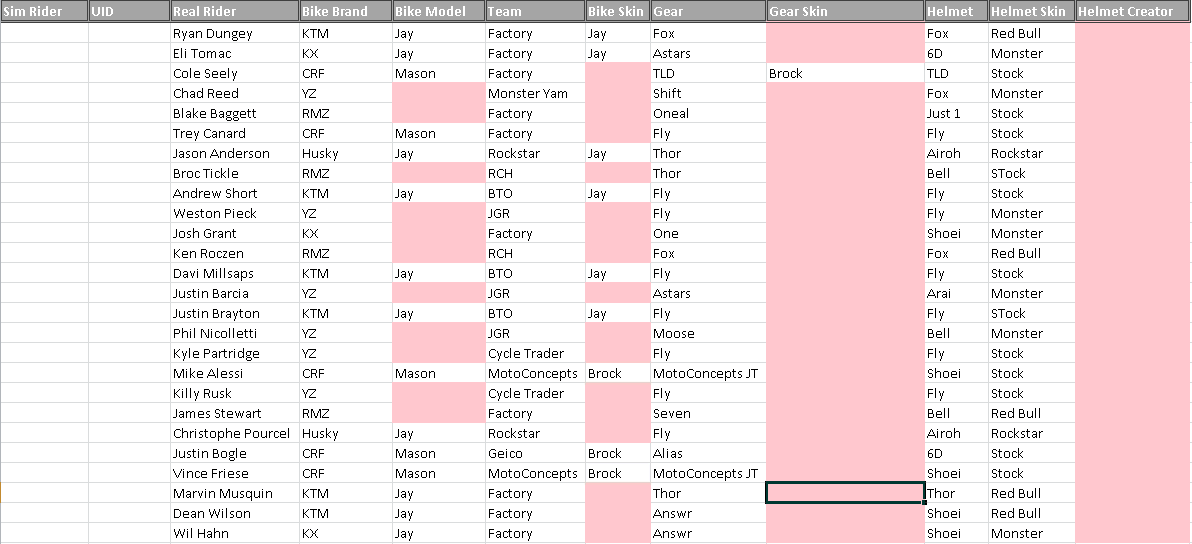The width and height of the screenshot is (1192, 544).
Task: Select the Sim Rider column header
Action: pyautogui.click(x=44, y=11)
